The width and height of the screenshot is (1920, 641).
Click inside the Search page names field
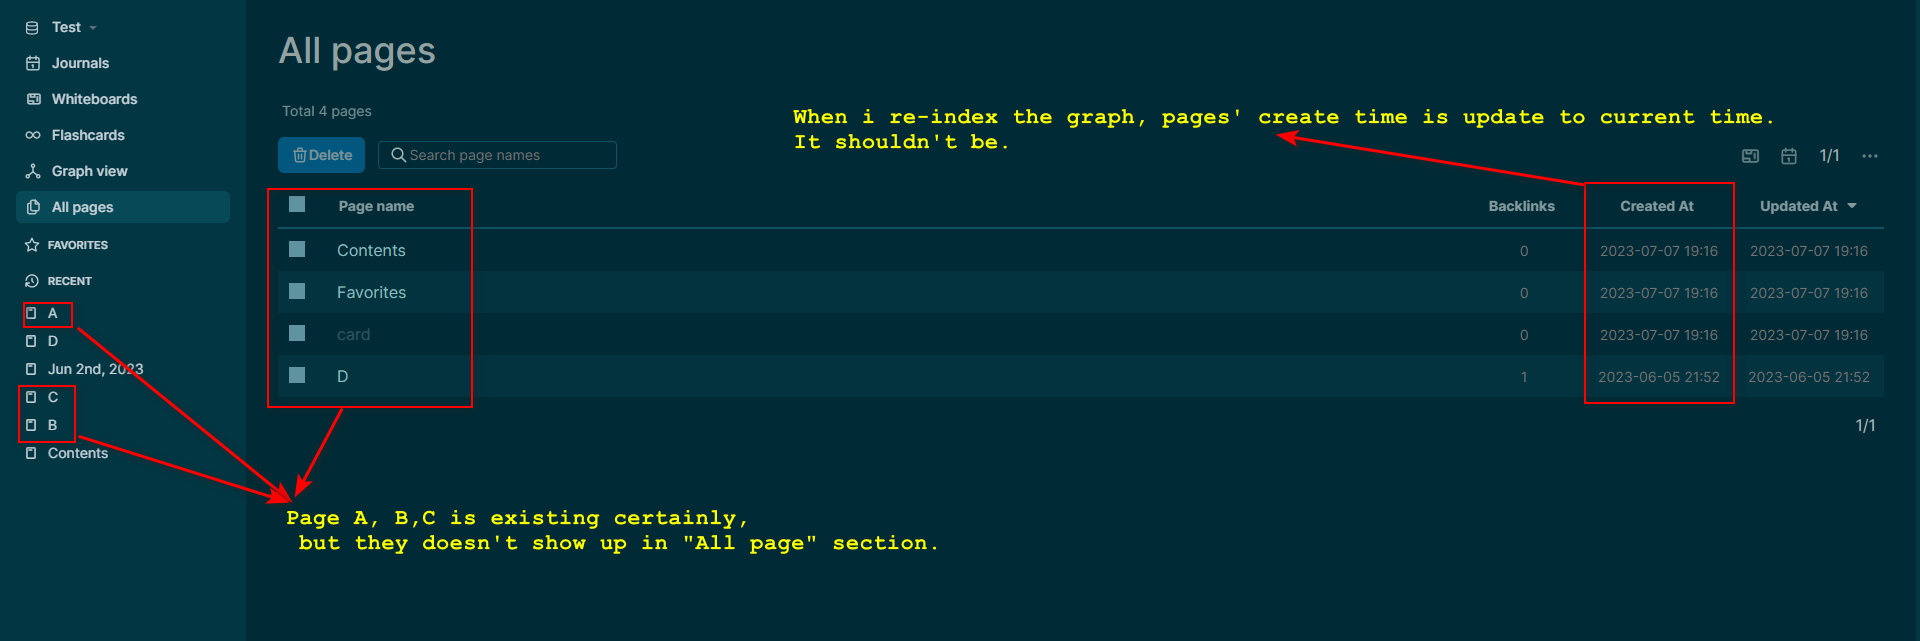[497, 154]
